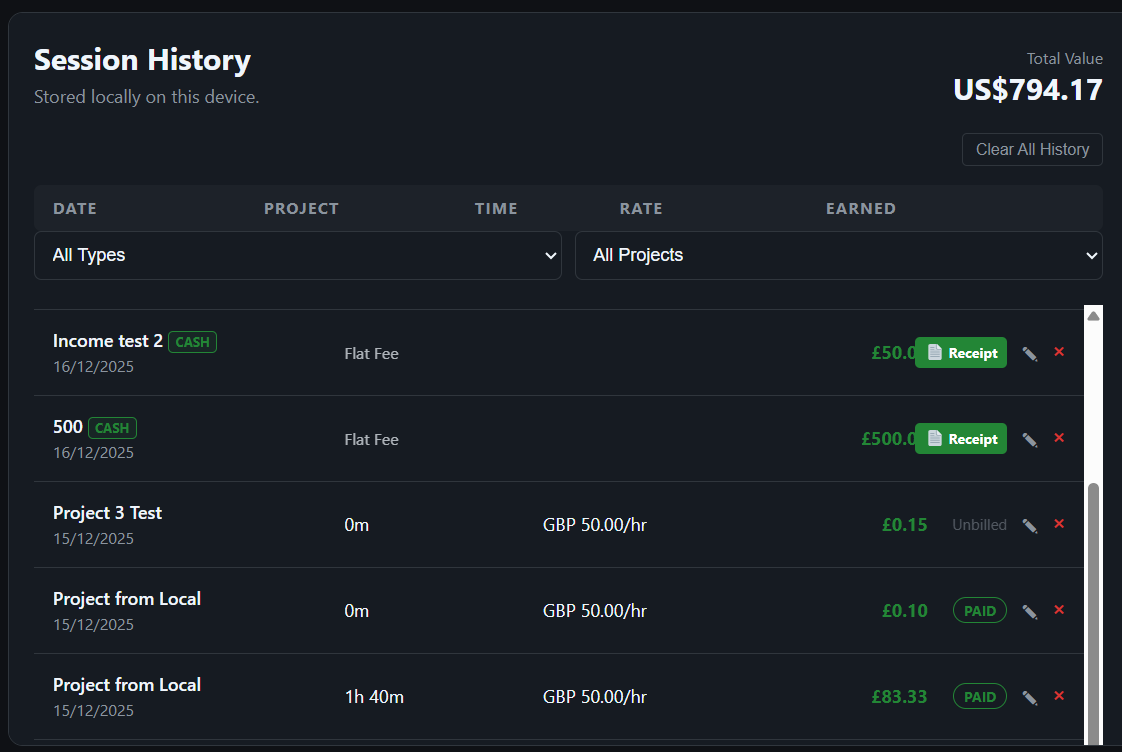Viewport: 1122px width, 752px height.
Task: Sort entries by the DATE column header
Action: tap(75, 208)
